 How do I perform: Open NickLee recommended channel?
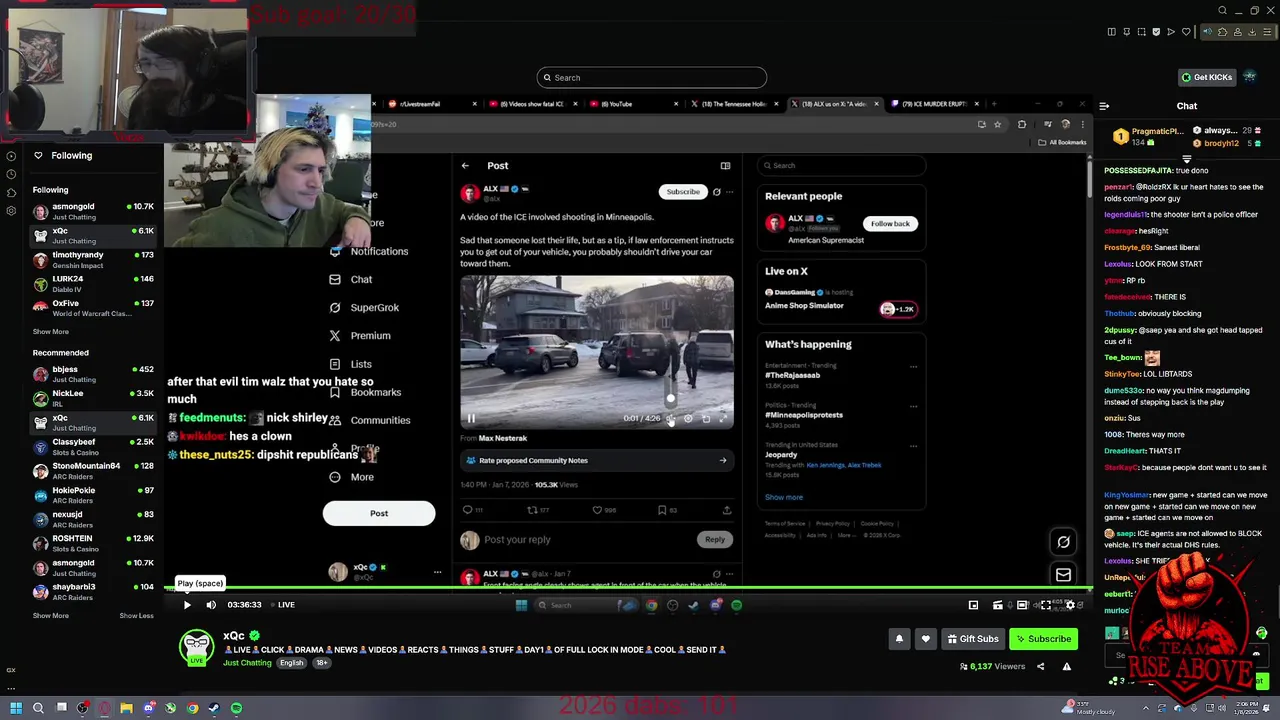(94, 398)
